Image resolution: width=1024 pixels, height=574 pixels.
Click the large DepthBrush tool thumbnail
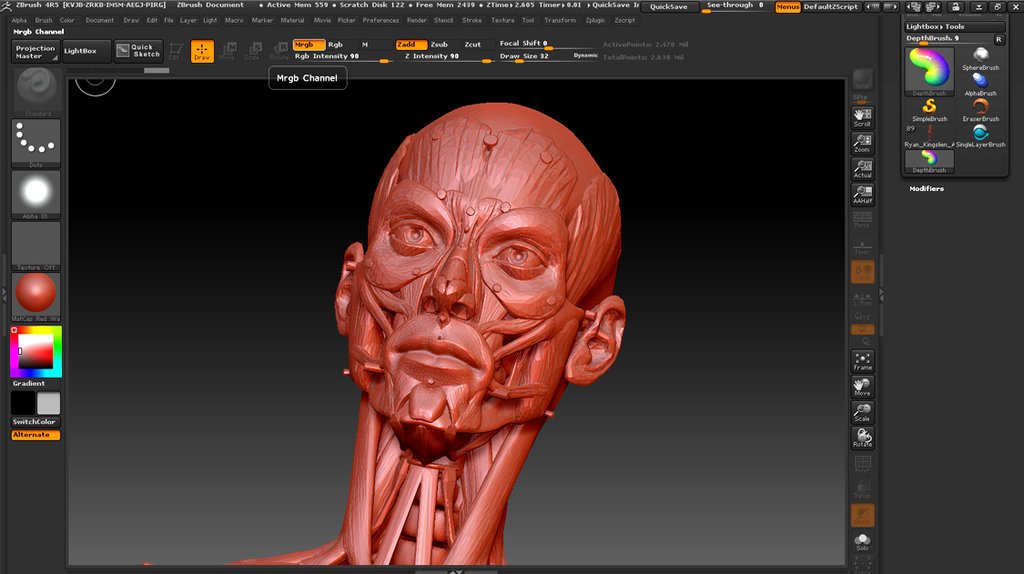point(929,72)
